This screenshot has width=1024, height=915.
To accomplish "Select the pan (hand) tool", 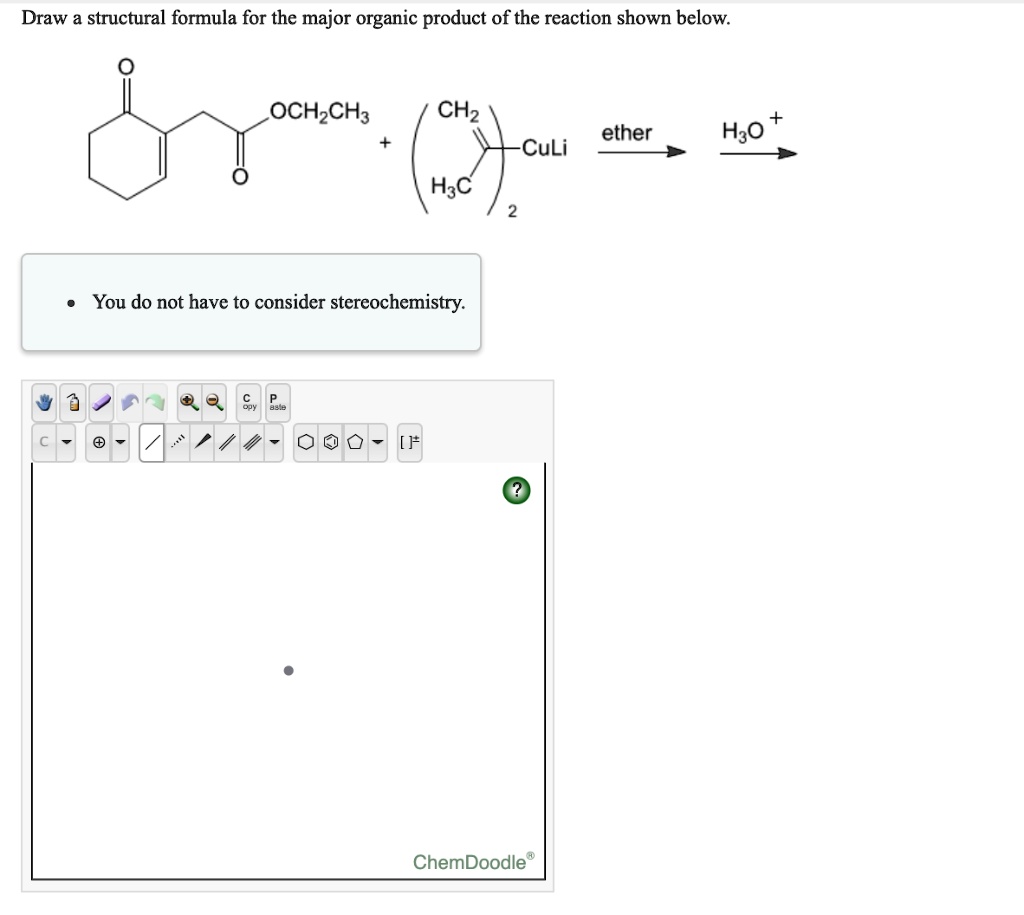I will click(x=44, y=401).
